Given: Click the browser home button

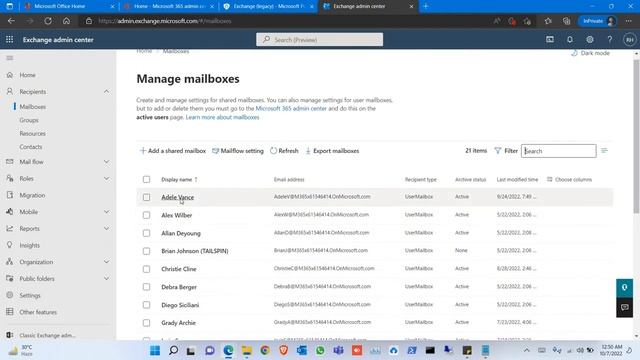Looking at the screenshot, I should (x=66, y=21).
